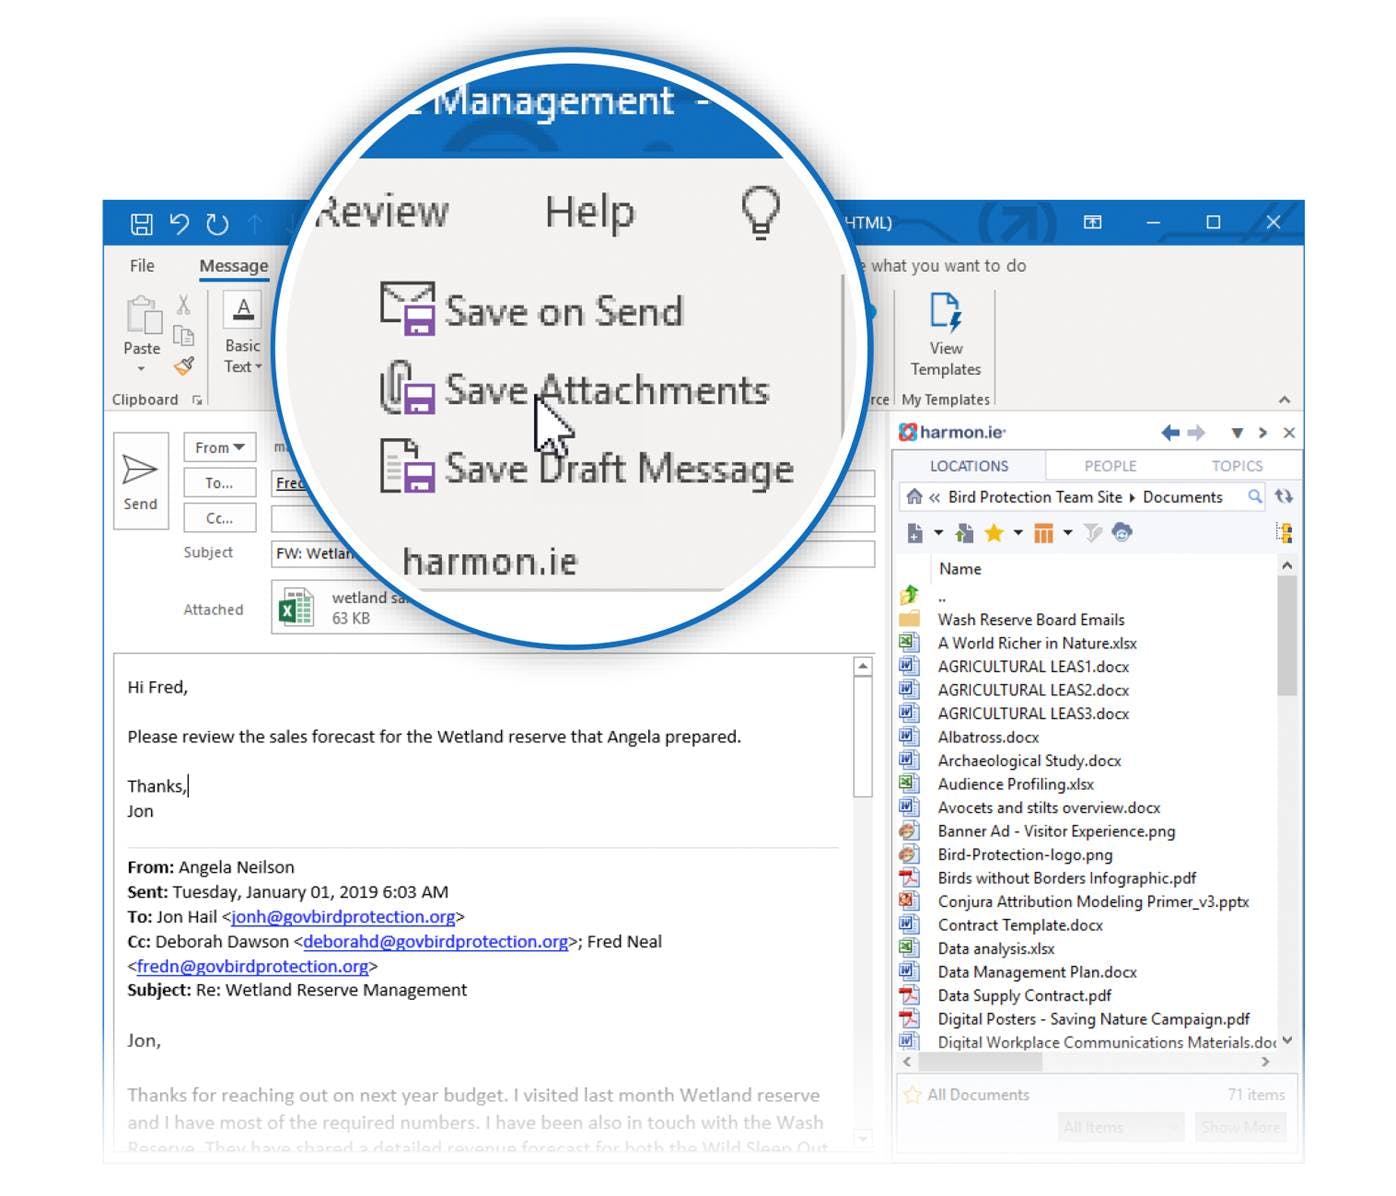1396x1196 pixels.
Task: Open the Paste dropdown arrow
Action: (x=141, y=369)
